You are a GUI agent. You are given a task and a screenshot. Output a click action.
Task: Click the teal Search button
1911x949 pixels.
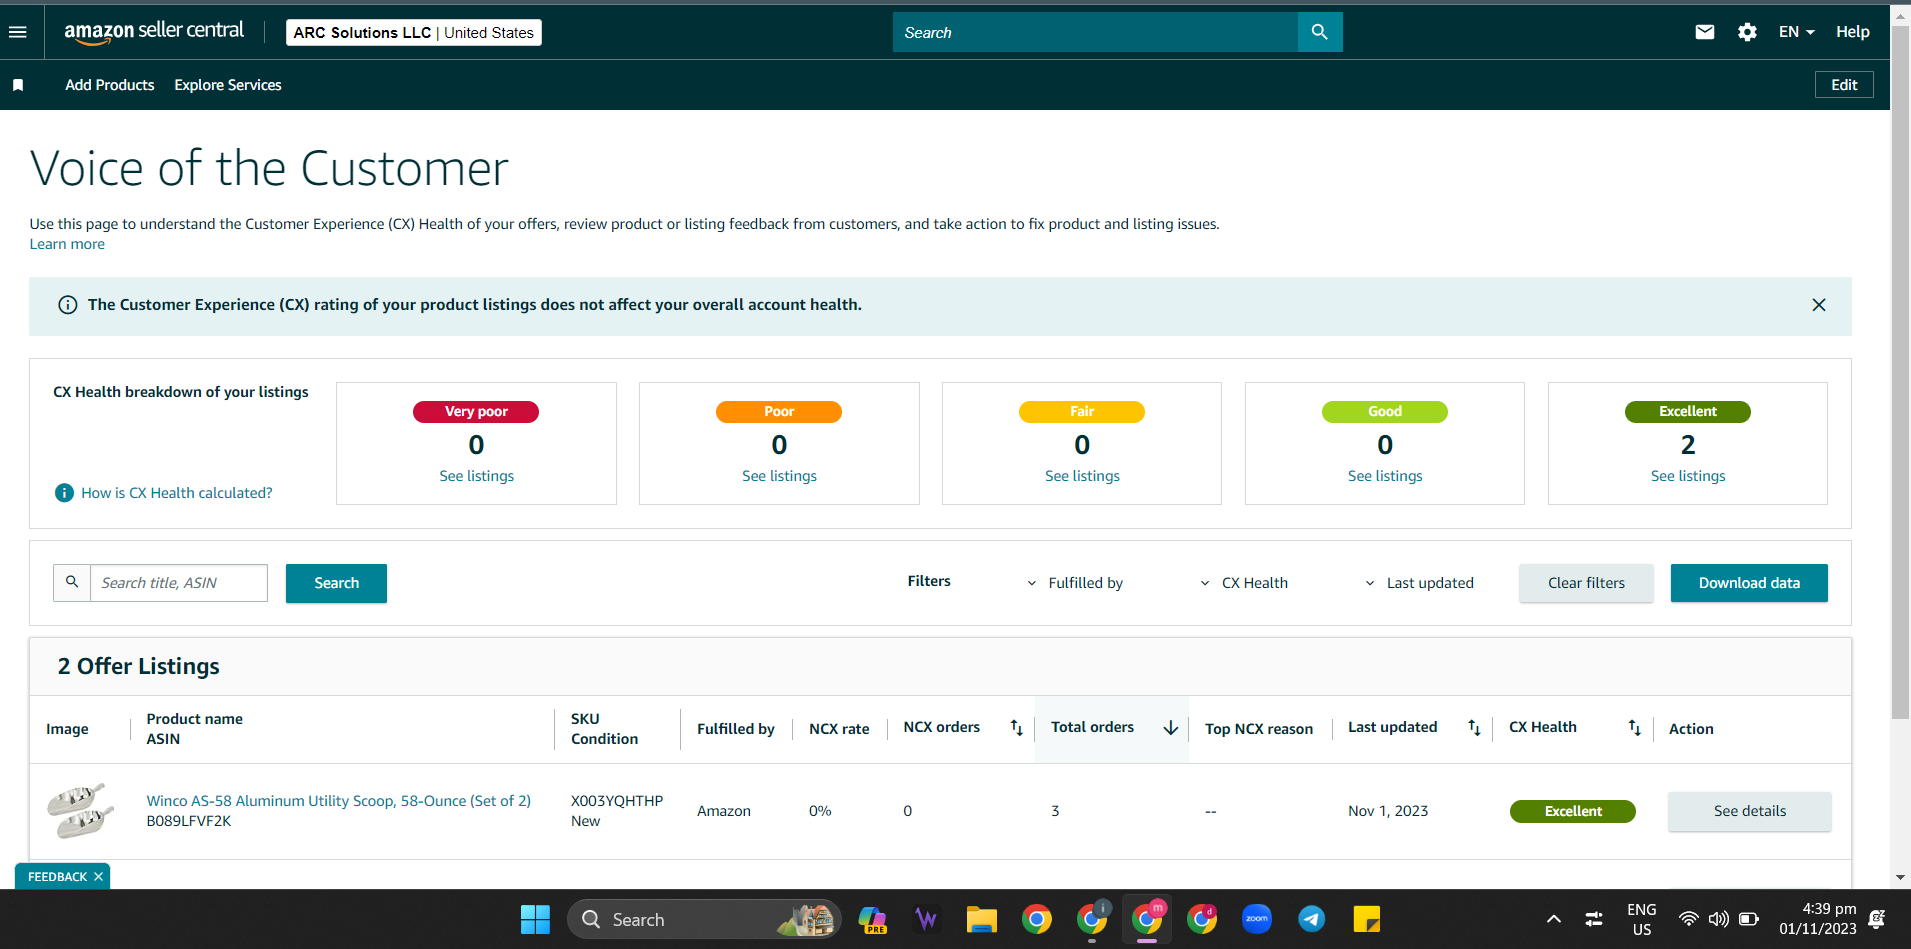click(x=336, y=583)
